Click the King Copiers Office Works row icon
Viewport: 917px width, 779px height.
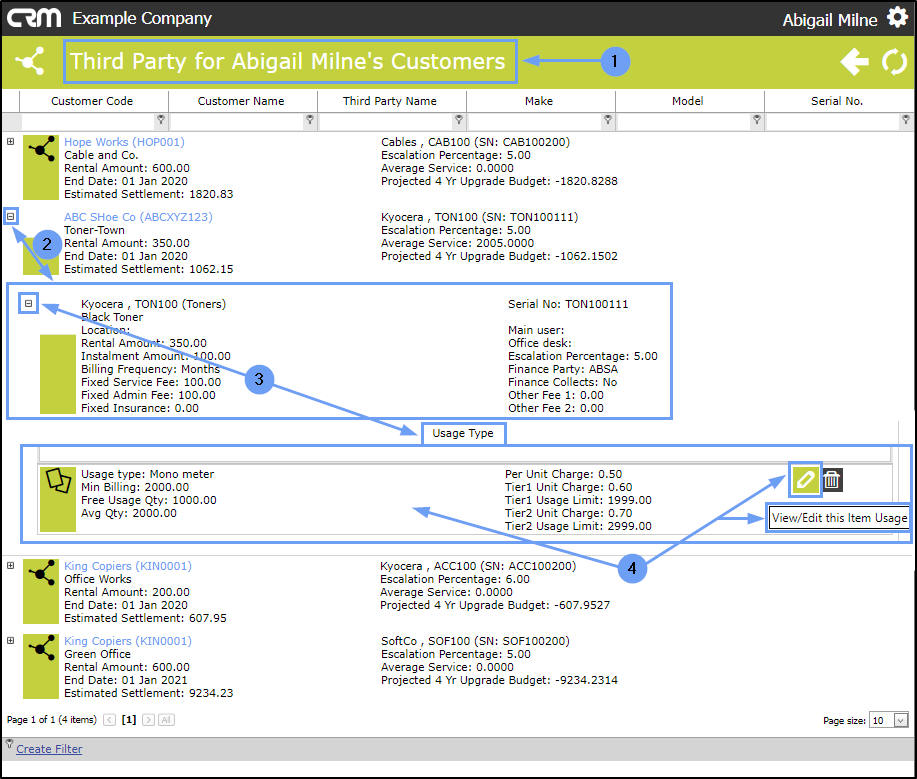click(41, 591)
